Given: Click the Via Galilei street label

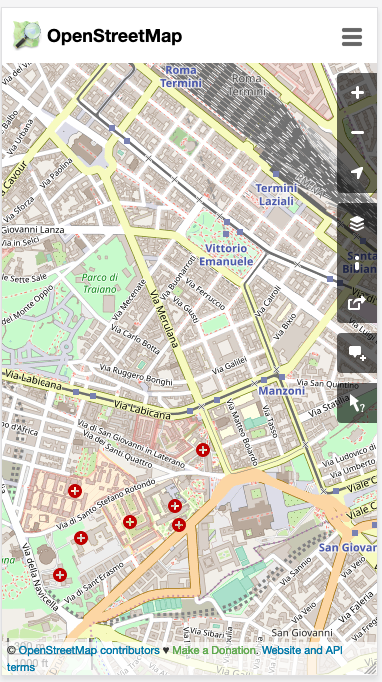Looking at the screenshot, I should 229,365.
